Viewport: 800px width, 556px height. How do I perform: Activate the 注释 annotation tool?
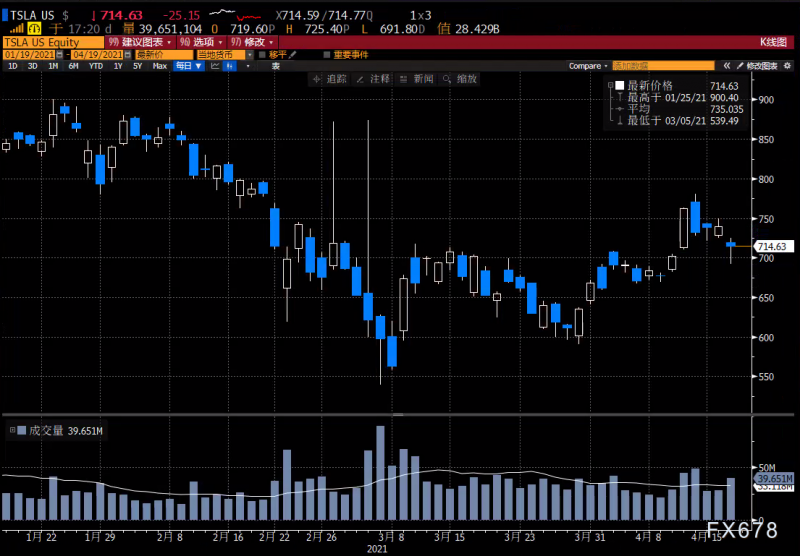point(373,79)
